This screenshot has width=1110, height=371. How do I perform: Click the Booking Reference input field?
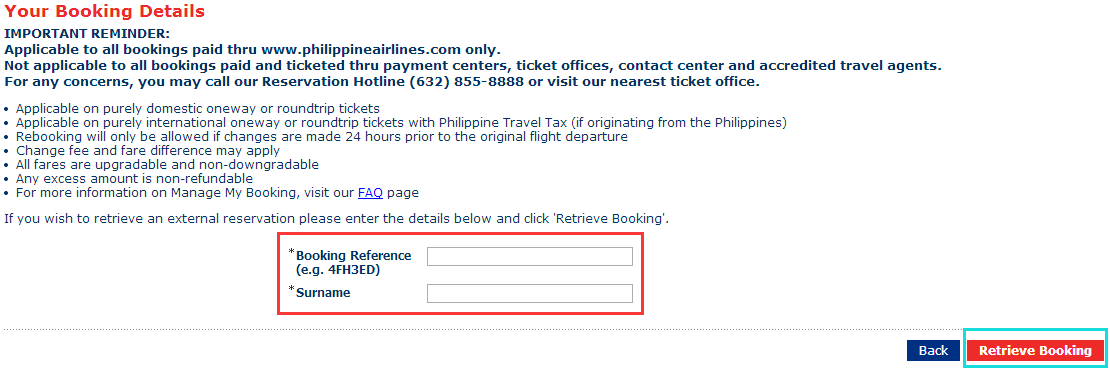click(530, 256)
